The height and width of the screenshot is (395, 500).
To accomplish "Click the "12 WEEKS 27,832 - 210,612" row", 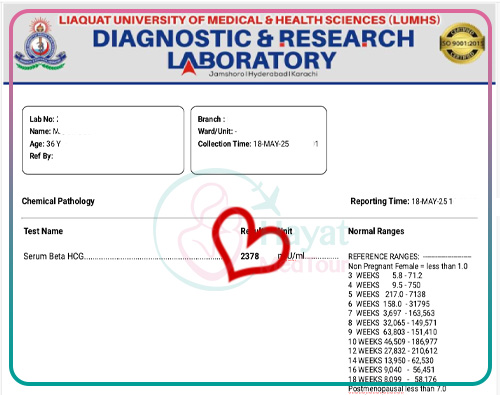I will (393, 351).
